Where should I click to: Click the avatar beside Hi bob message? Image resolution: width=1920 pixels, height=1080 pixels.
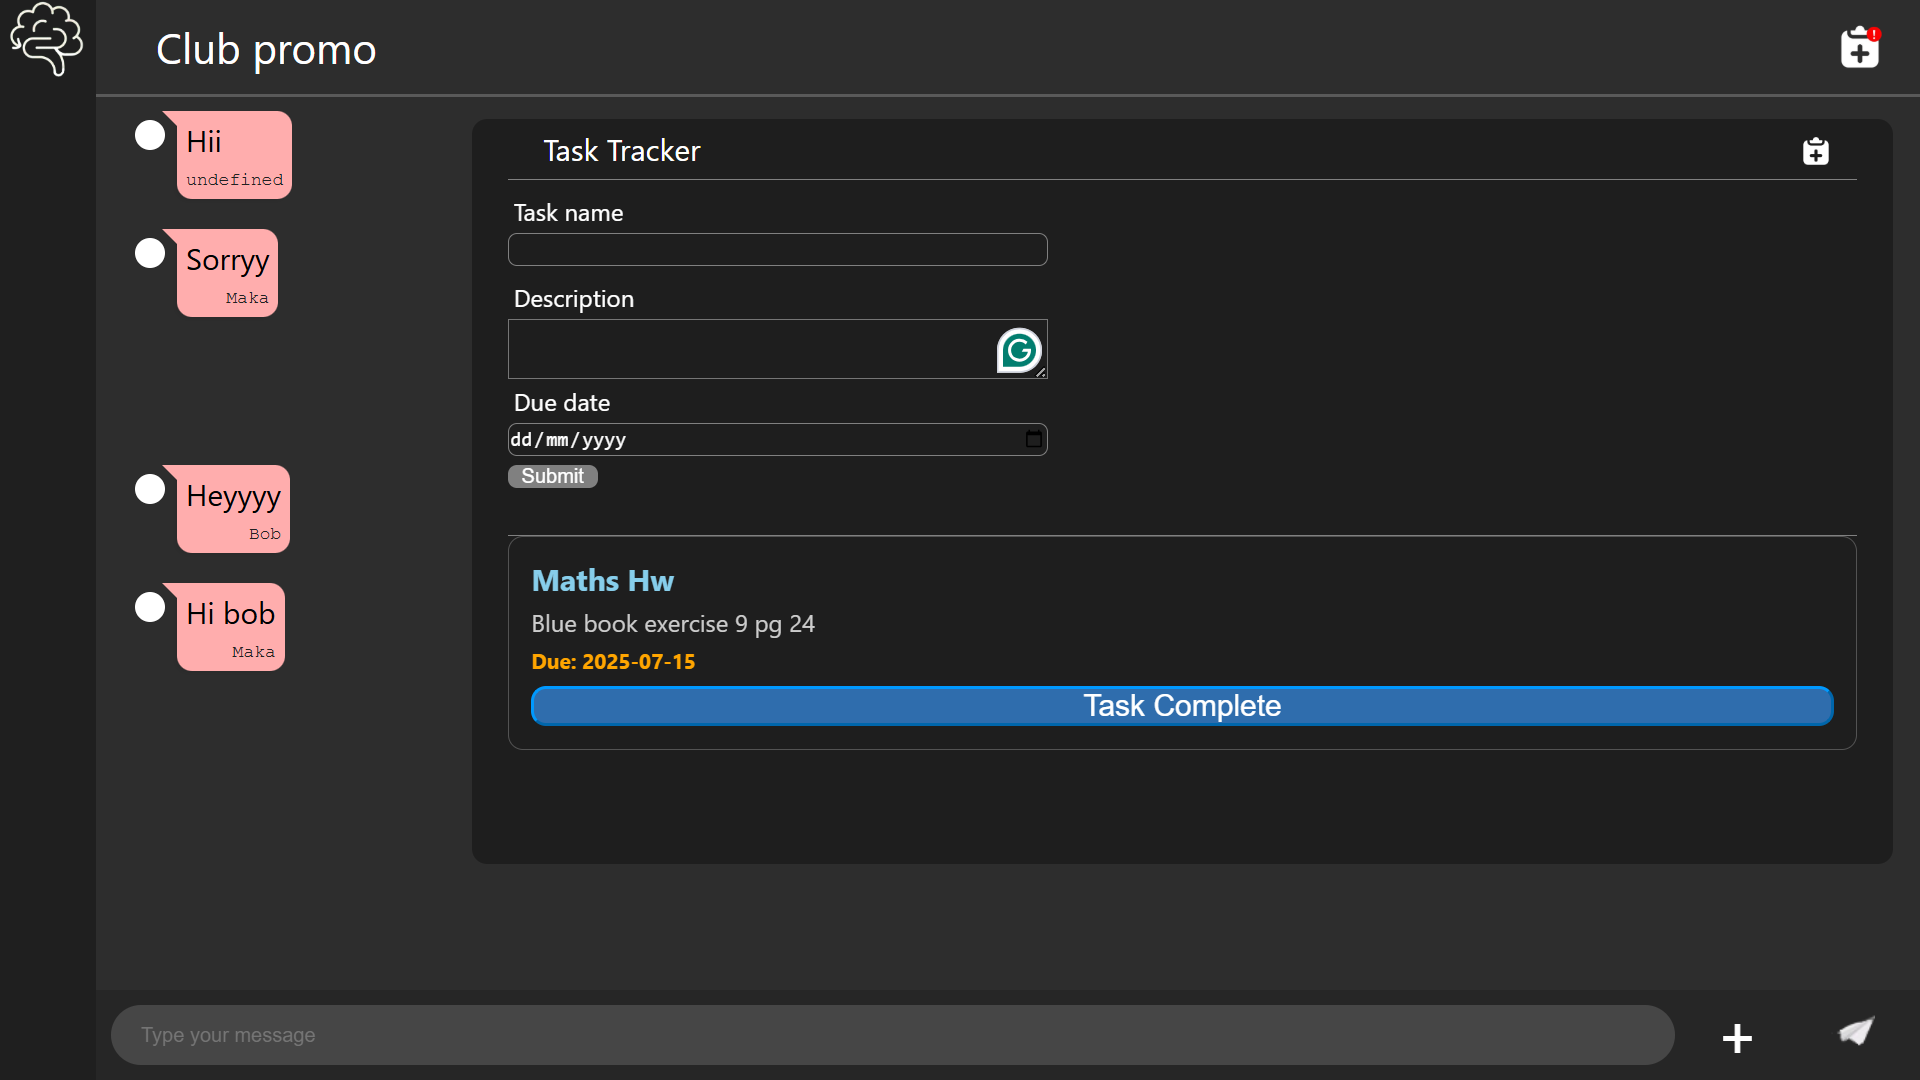pos(150,607)
